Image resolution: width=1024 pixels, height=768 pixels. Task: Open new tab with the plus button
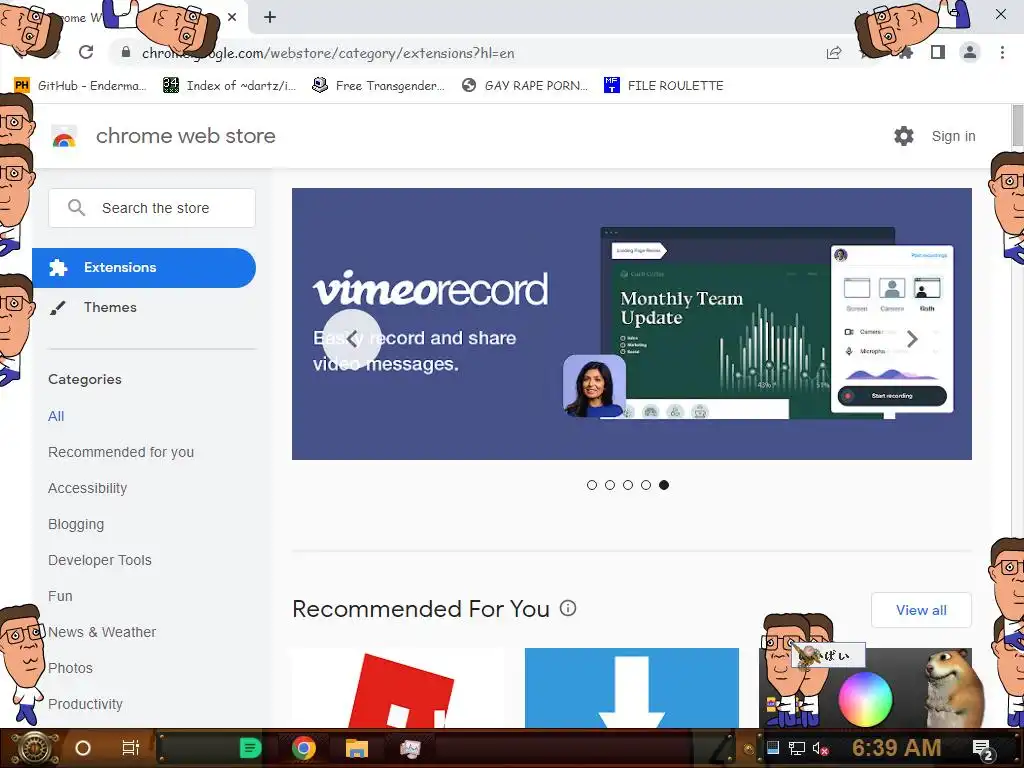pos(270,18)
